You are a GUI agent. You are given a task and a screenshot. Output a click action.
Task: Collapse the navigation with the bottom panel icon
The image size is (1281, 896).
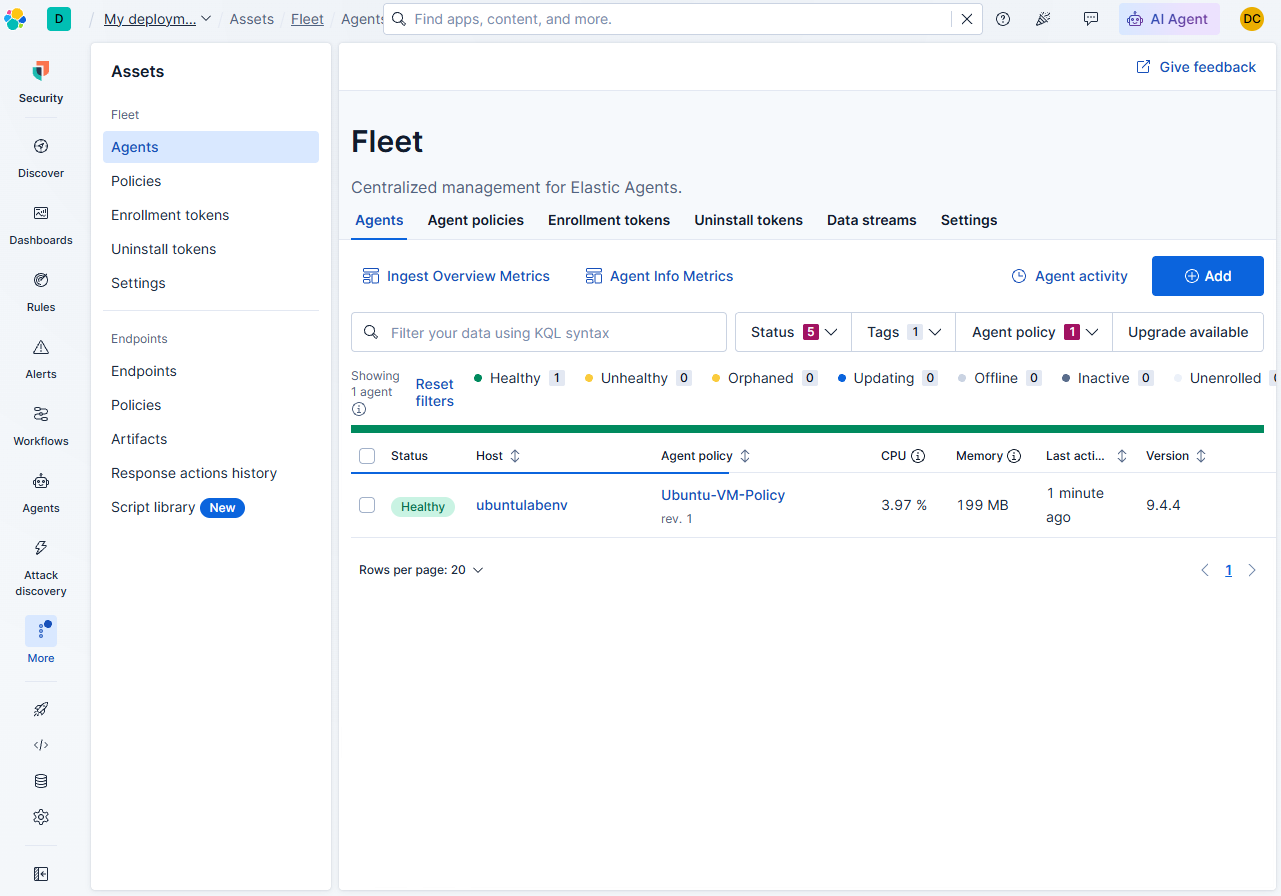(x=41, y=874)
